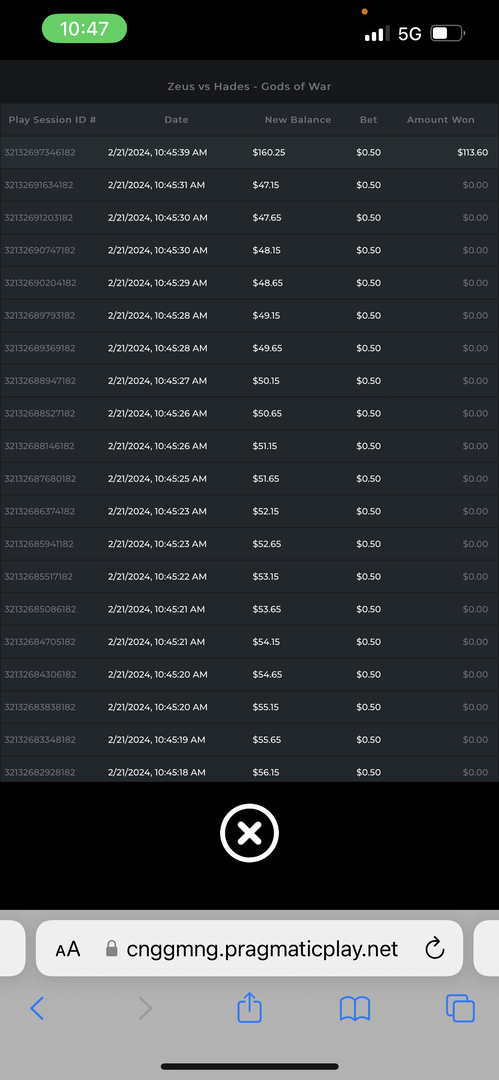This screenshot has width=499, height=1080.
Task: Select the row with new balance $50.15
Action: 250,381
